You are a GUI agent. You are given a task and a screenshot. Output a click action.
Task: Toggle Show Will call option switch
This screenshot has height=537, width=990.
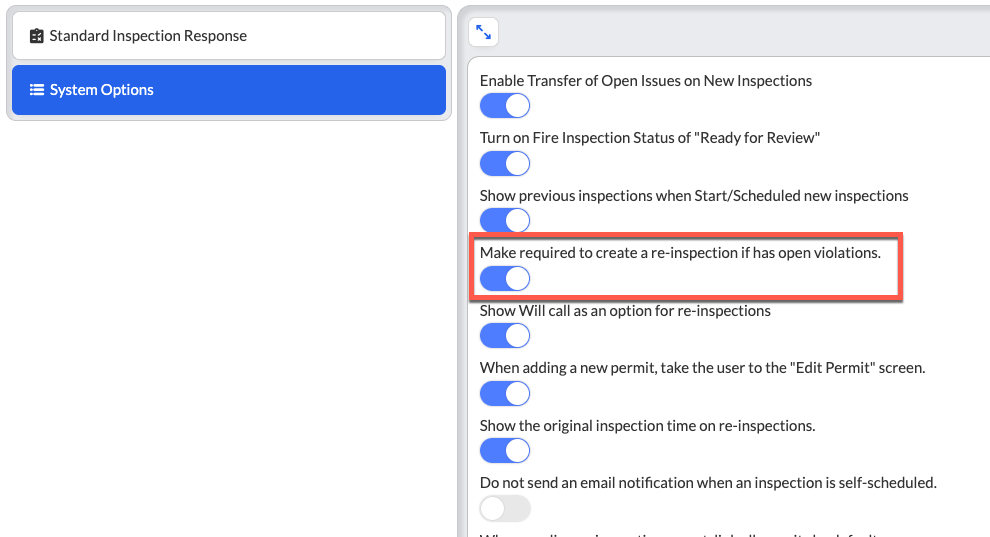[505, 336]
